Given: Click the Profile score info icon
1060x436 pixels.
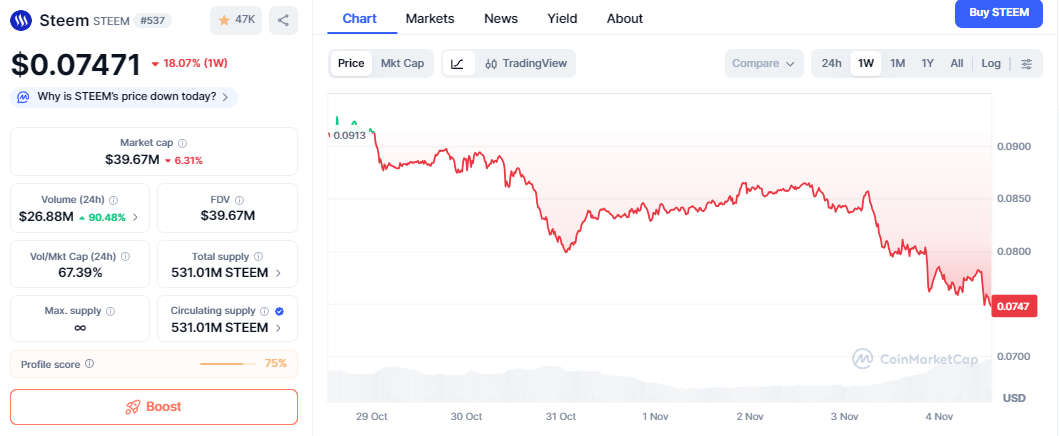Looking at the screenshot, I should (90, 364).
